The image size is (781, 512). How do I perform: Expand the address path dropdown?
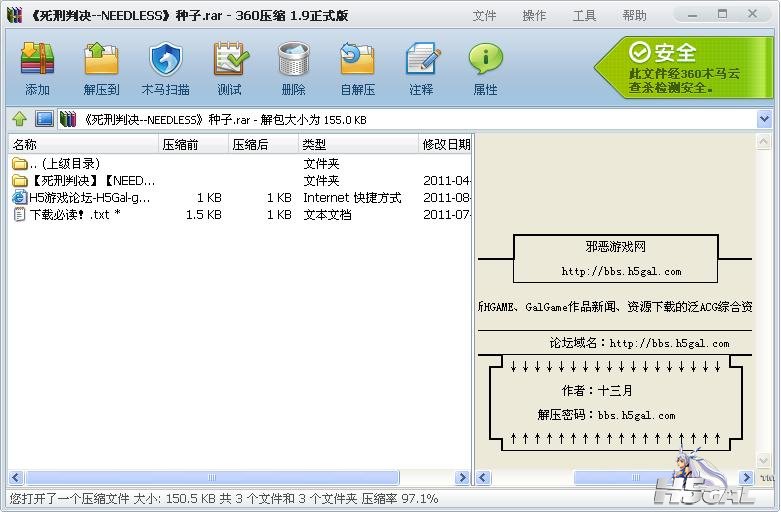(x=764, y=119)
